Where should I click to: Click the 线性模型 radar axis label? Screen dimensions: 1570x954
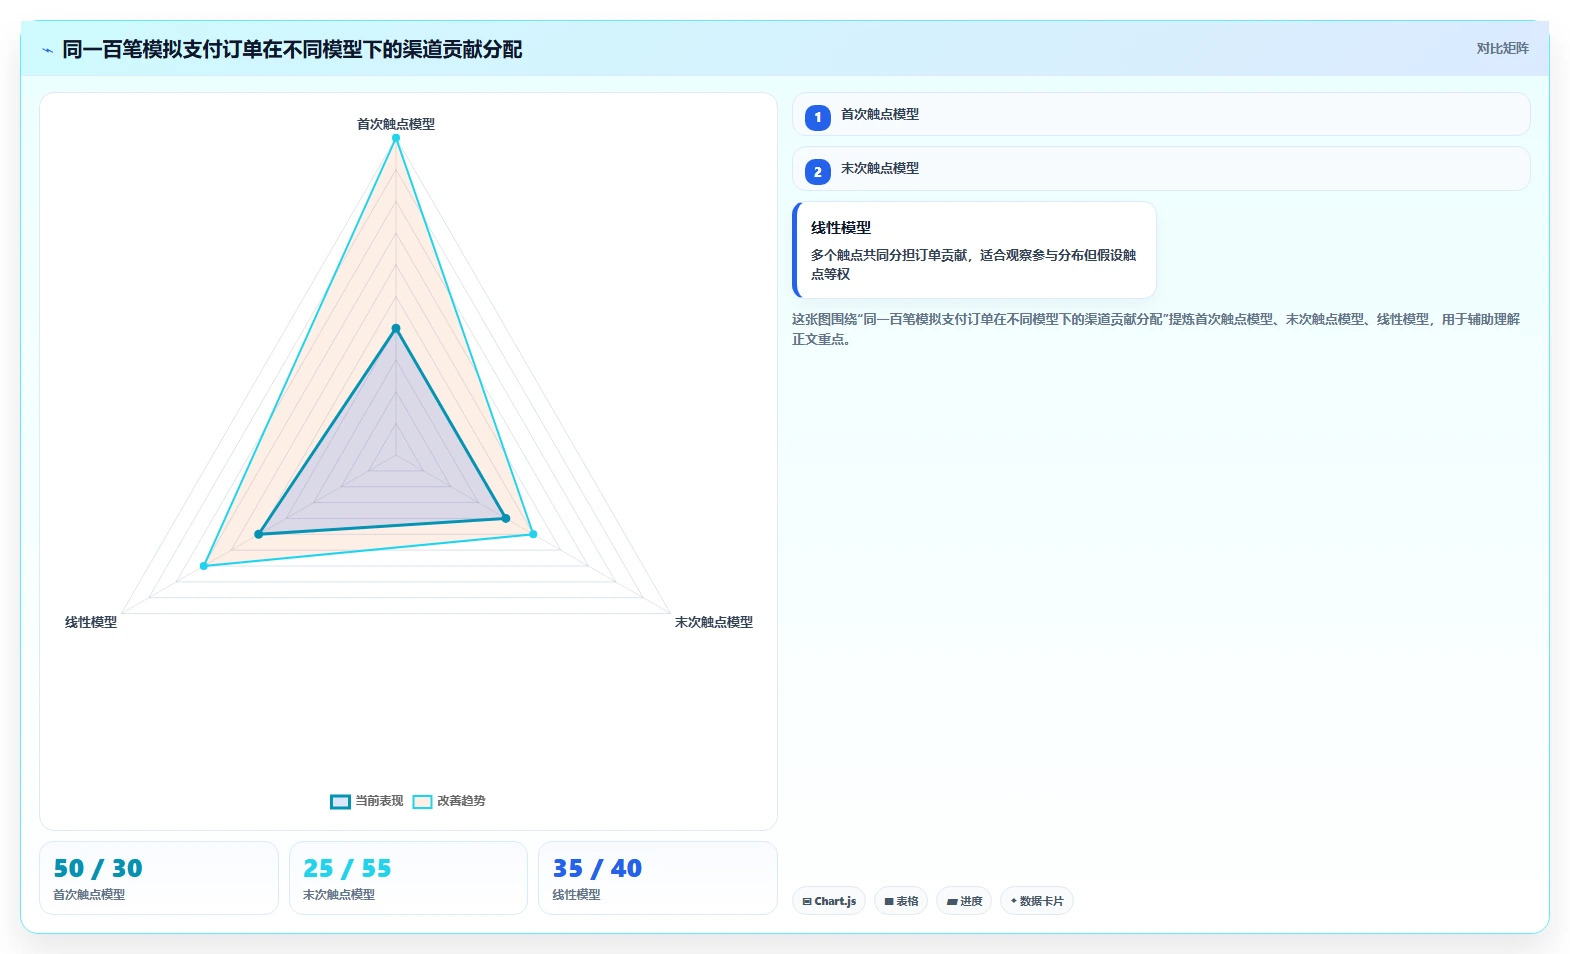pos(91,622)
